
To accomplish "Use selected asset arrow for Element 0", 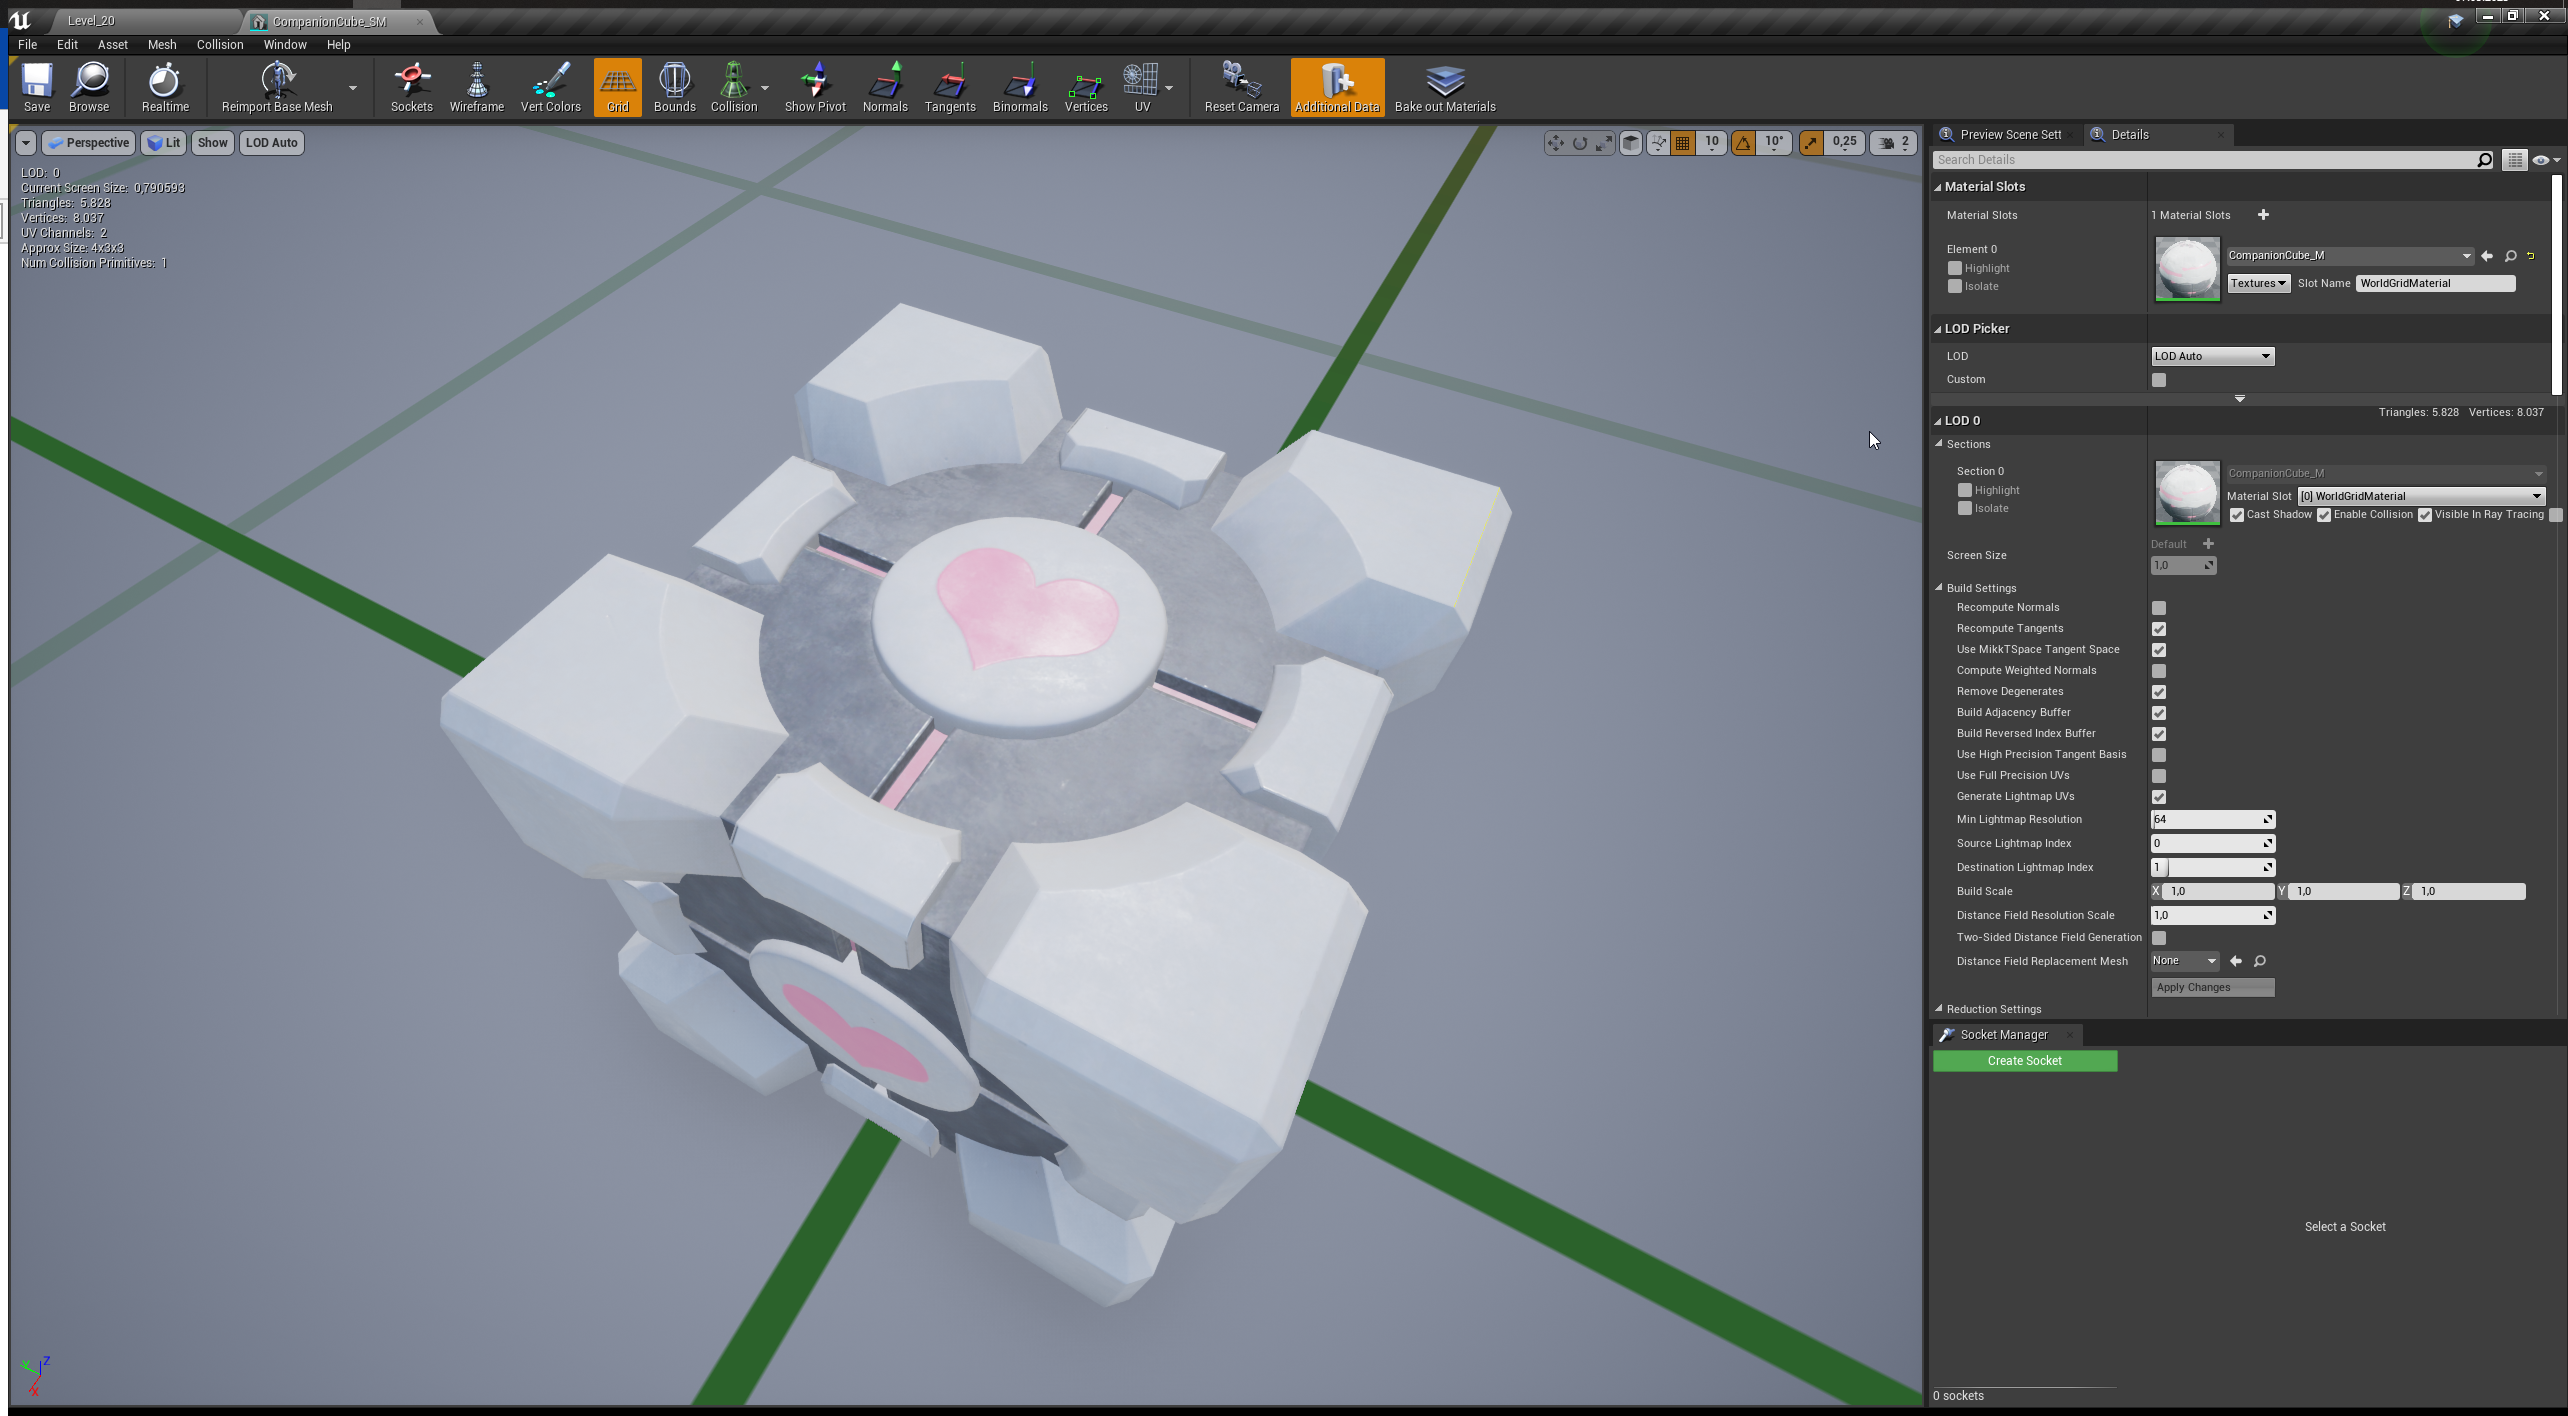I will coord(2487,256).
